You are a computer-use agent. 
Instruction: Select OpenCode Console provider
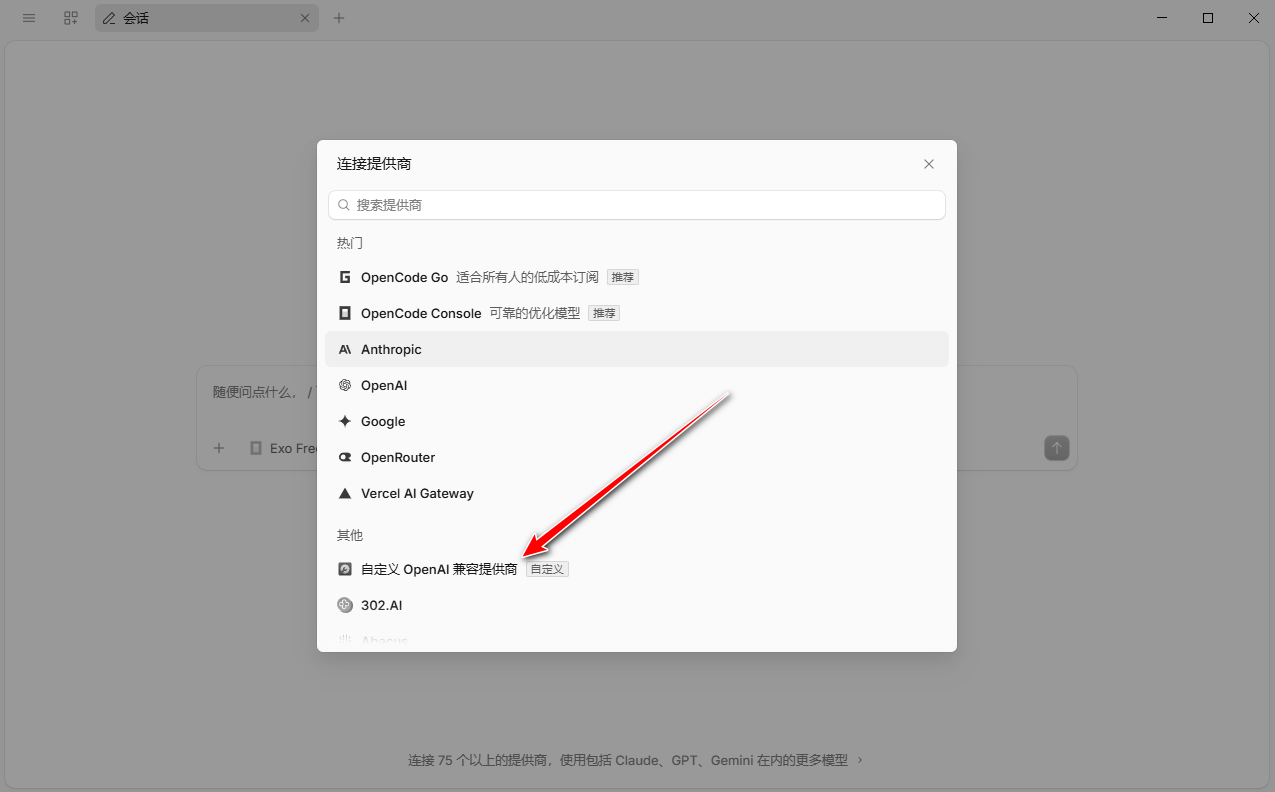(x=637, y=313)
